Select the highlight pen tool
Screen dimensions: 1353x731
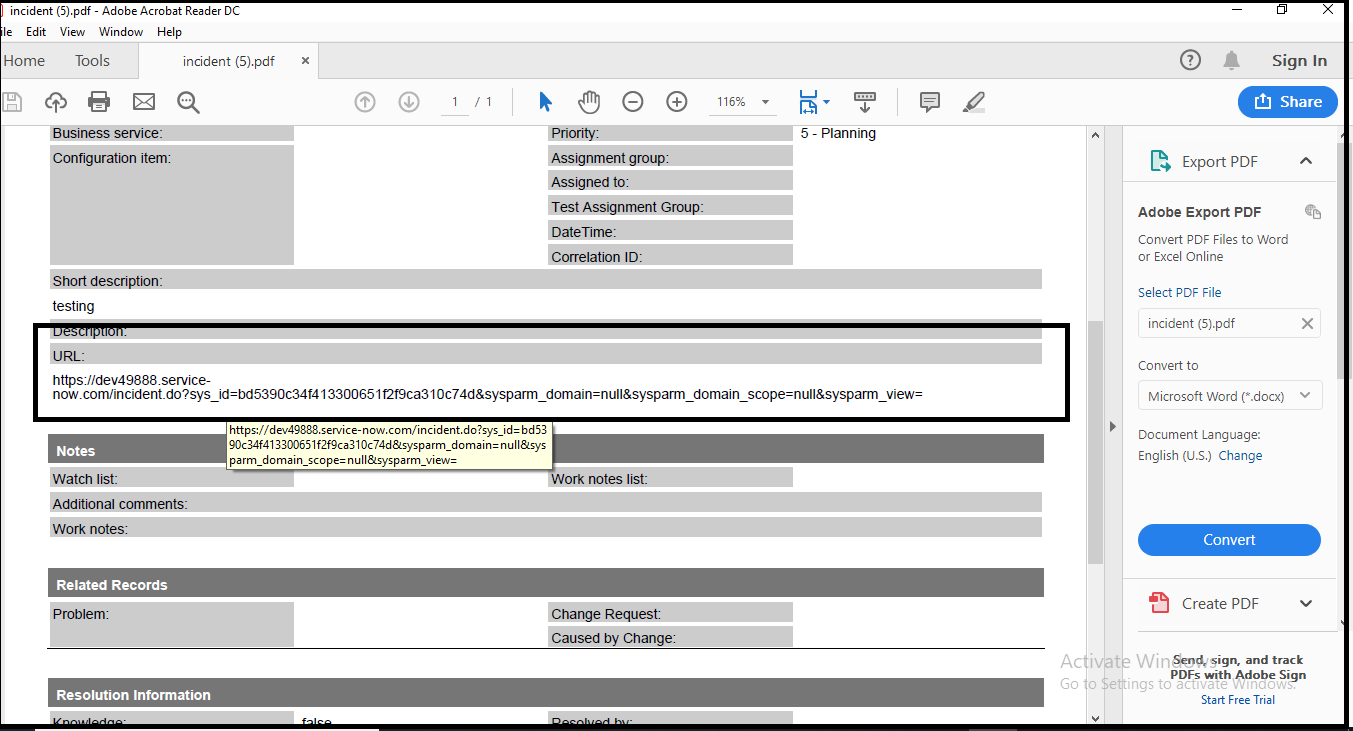coord(974,102)
